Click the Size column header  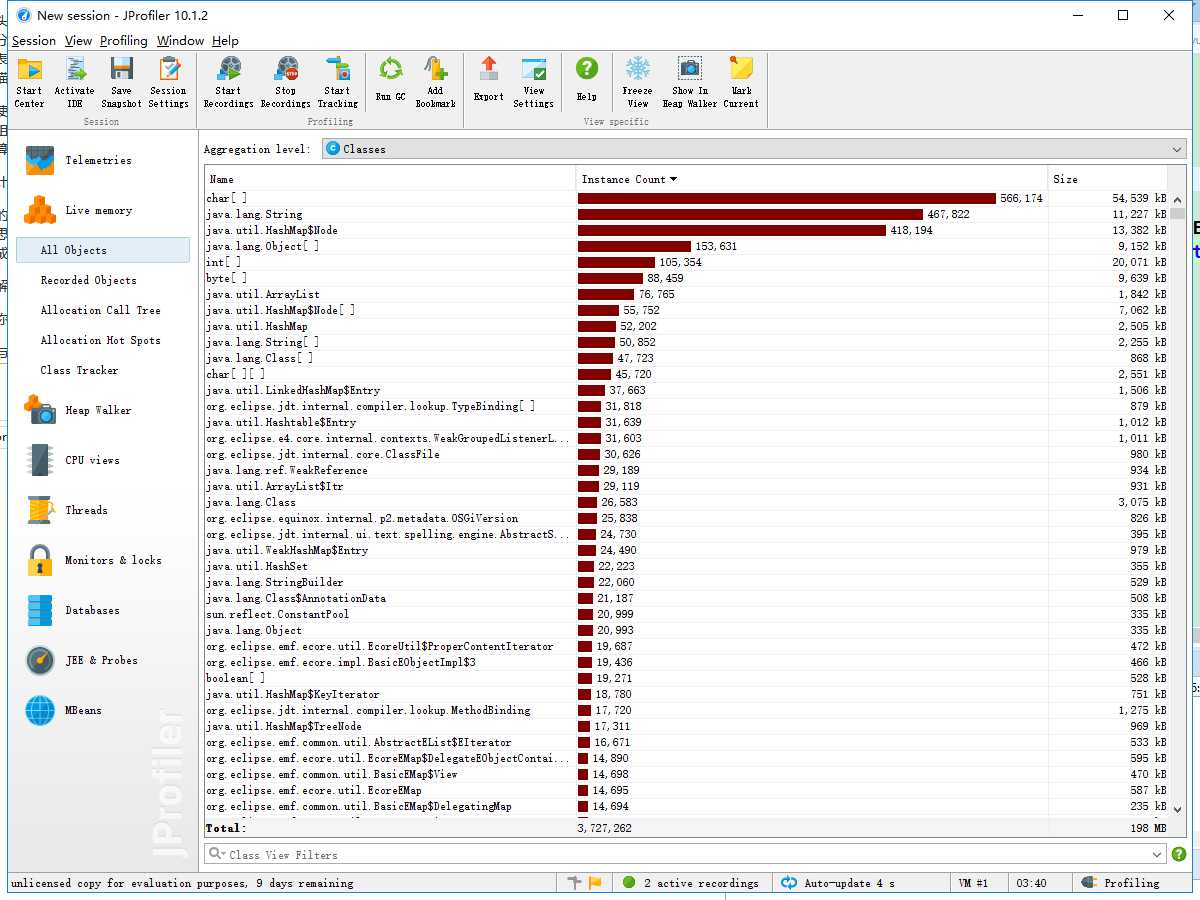[x=1108, y=179]
